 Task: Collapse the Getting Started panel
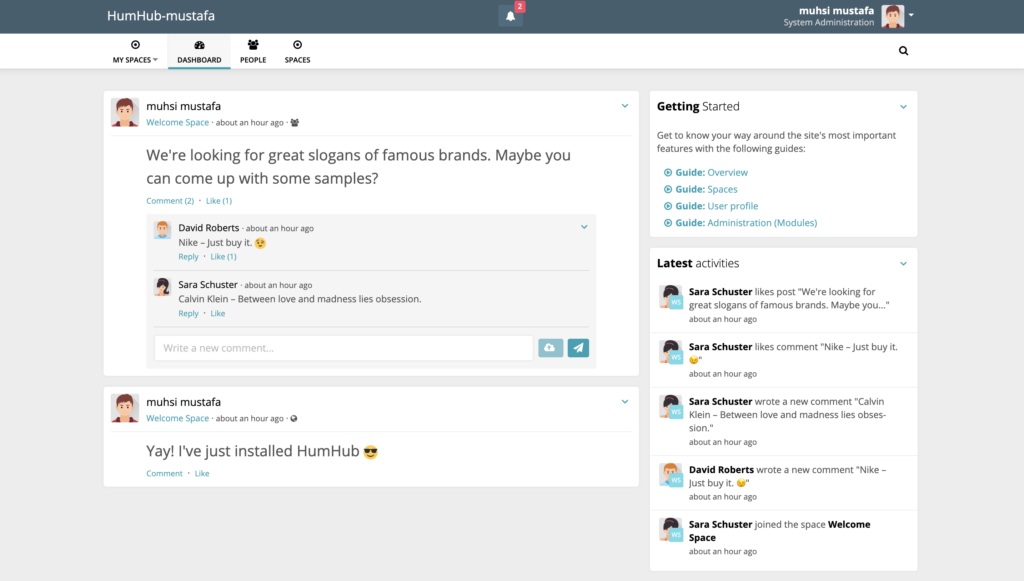(x=903, y=107)
